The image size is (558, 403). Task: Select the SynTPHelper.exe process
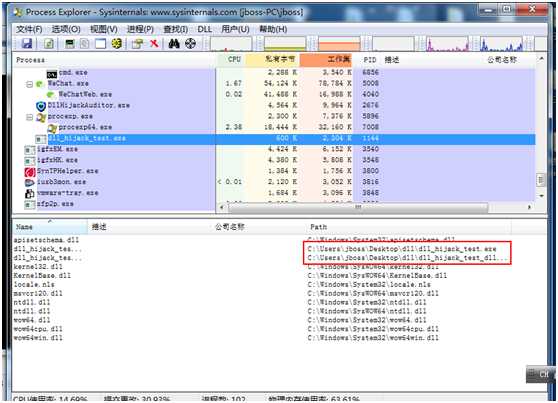pyautogui.click(x=68, y=171)
